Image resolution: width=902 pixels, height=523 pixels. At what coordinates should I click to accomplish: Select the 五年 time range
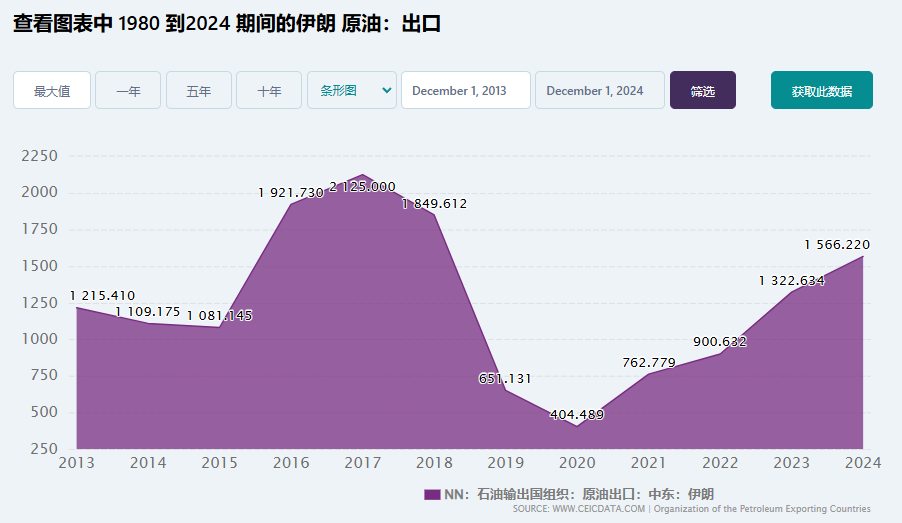pos(199,90)
